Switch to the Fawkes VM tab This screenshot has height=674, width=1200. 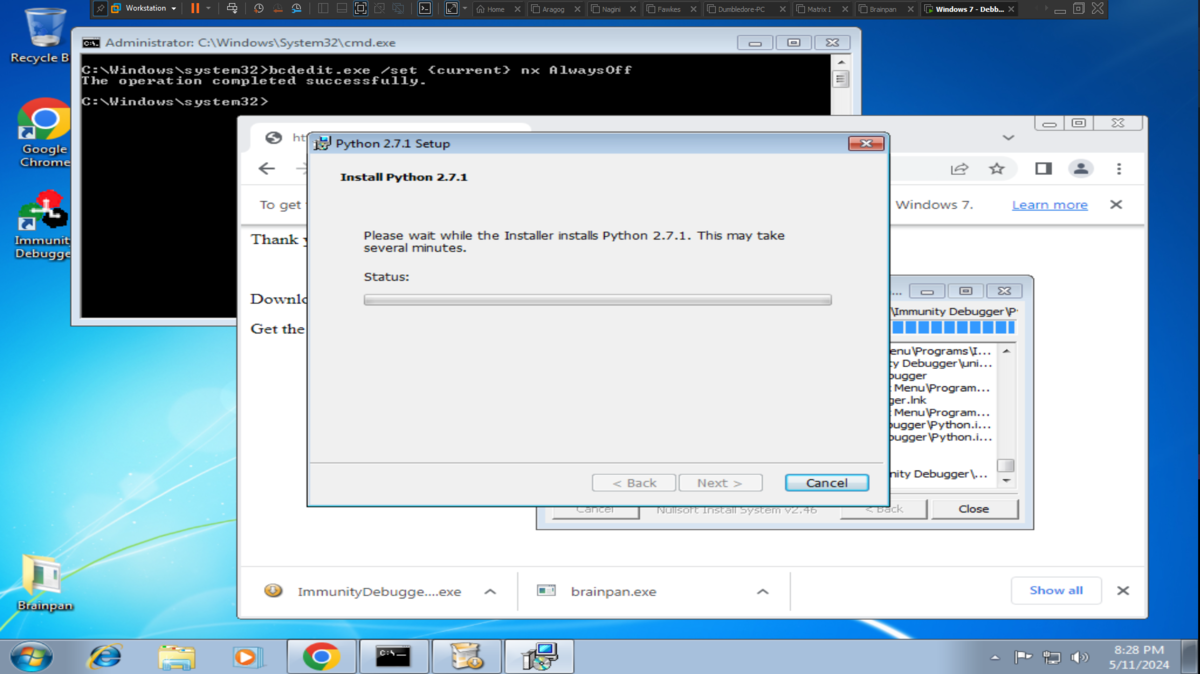pos(669,8)
